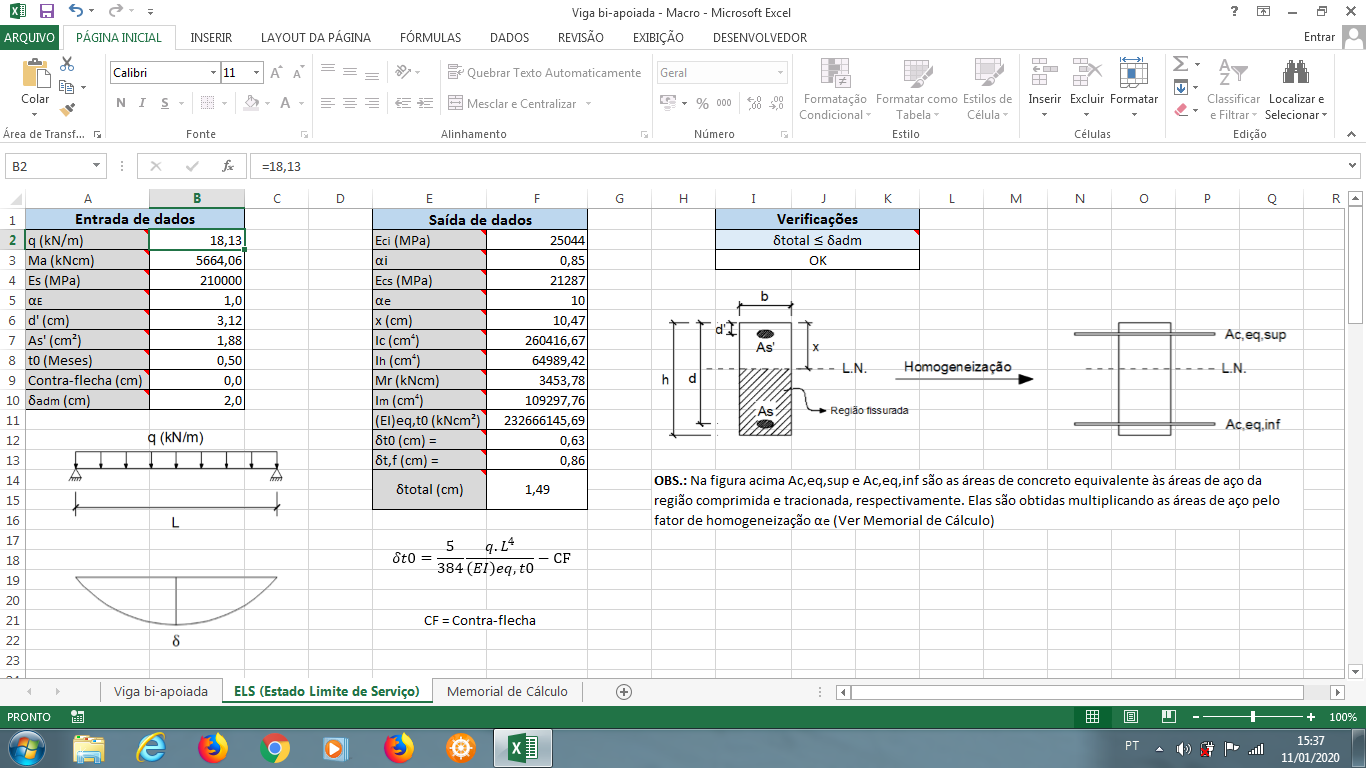
Task: Click the Undo arrow in quick access toolbar
Action: (x=77, y=11)
